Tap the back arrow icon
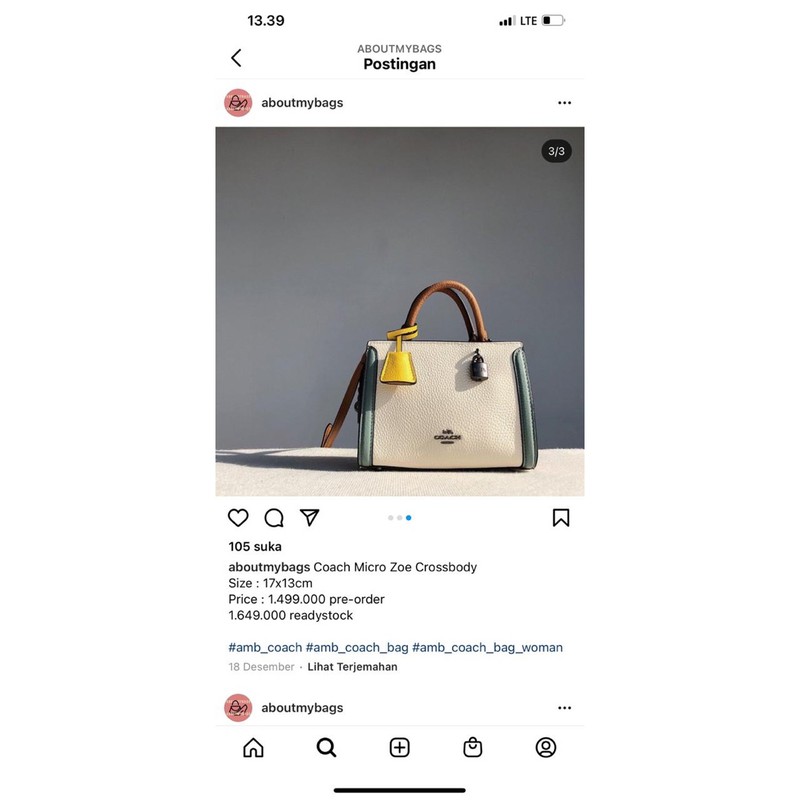Image resolution: width=800 pixels, height=800 pixels. pos(236,58)
